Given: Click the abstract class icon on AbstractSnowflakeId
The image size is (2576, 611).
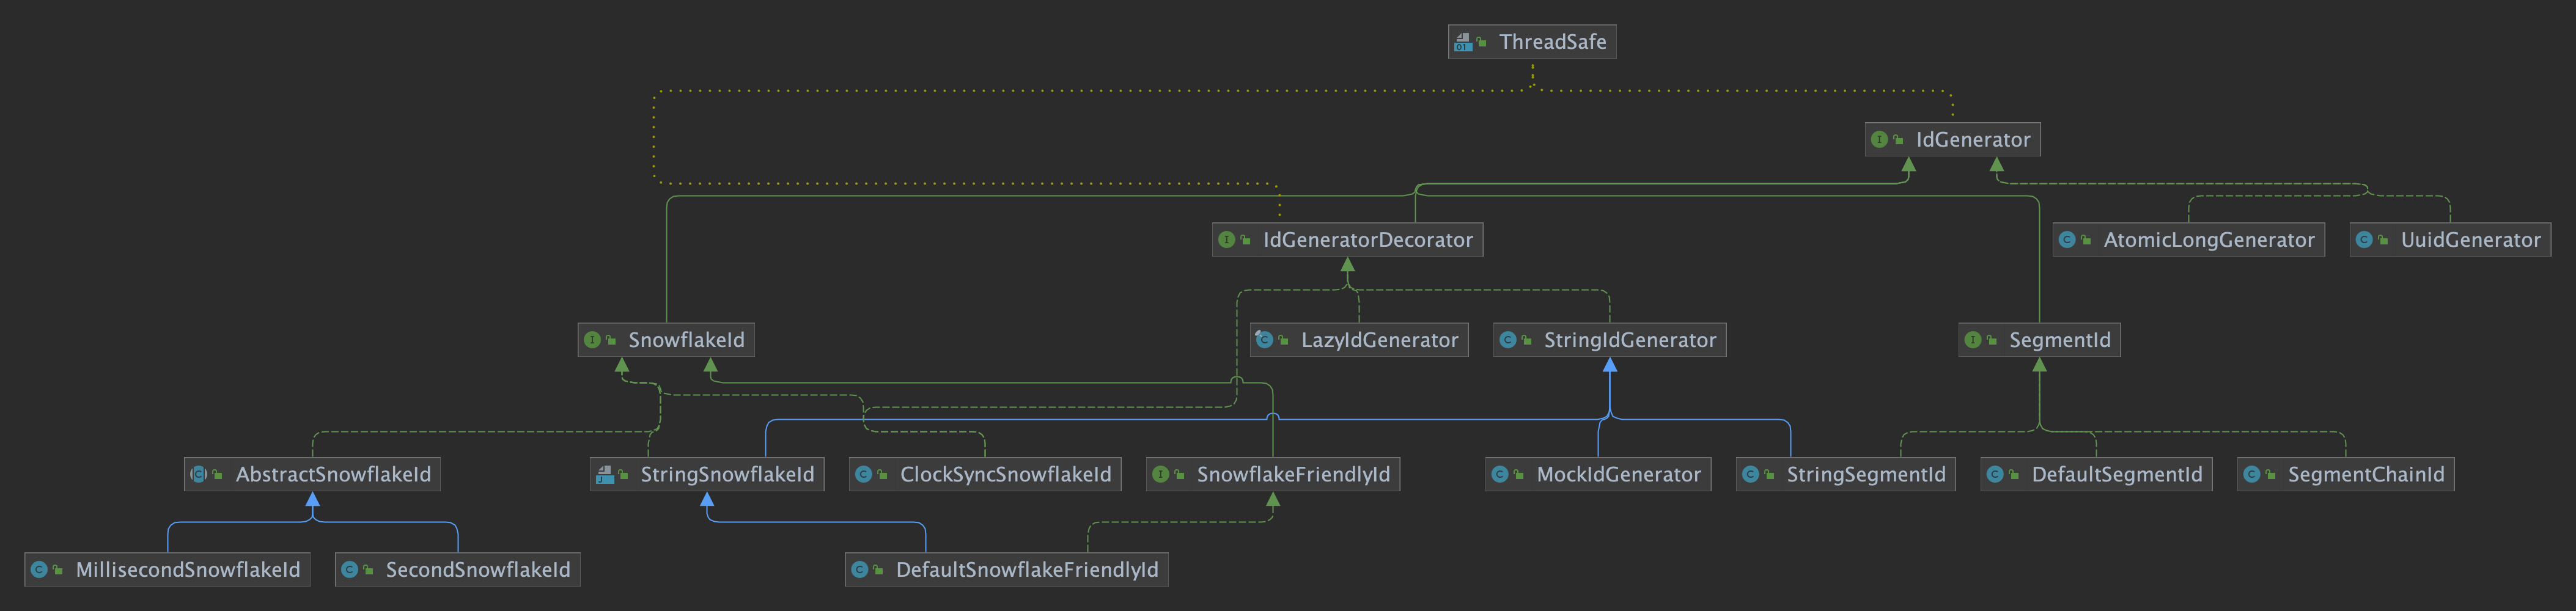Looking at the screenshot, I should 198,474.
